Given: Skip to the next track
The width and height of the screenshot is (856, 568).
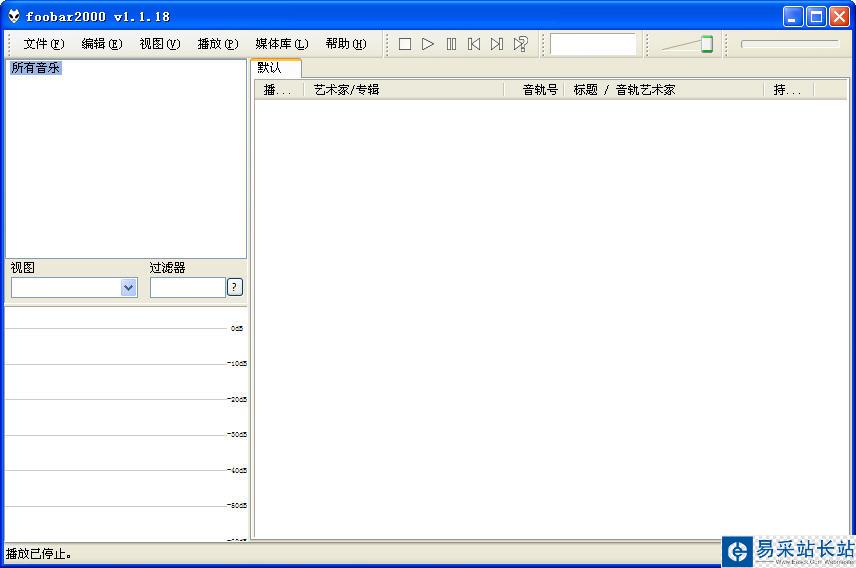Looking at the screenshot, I should point(497,44).
